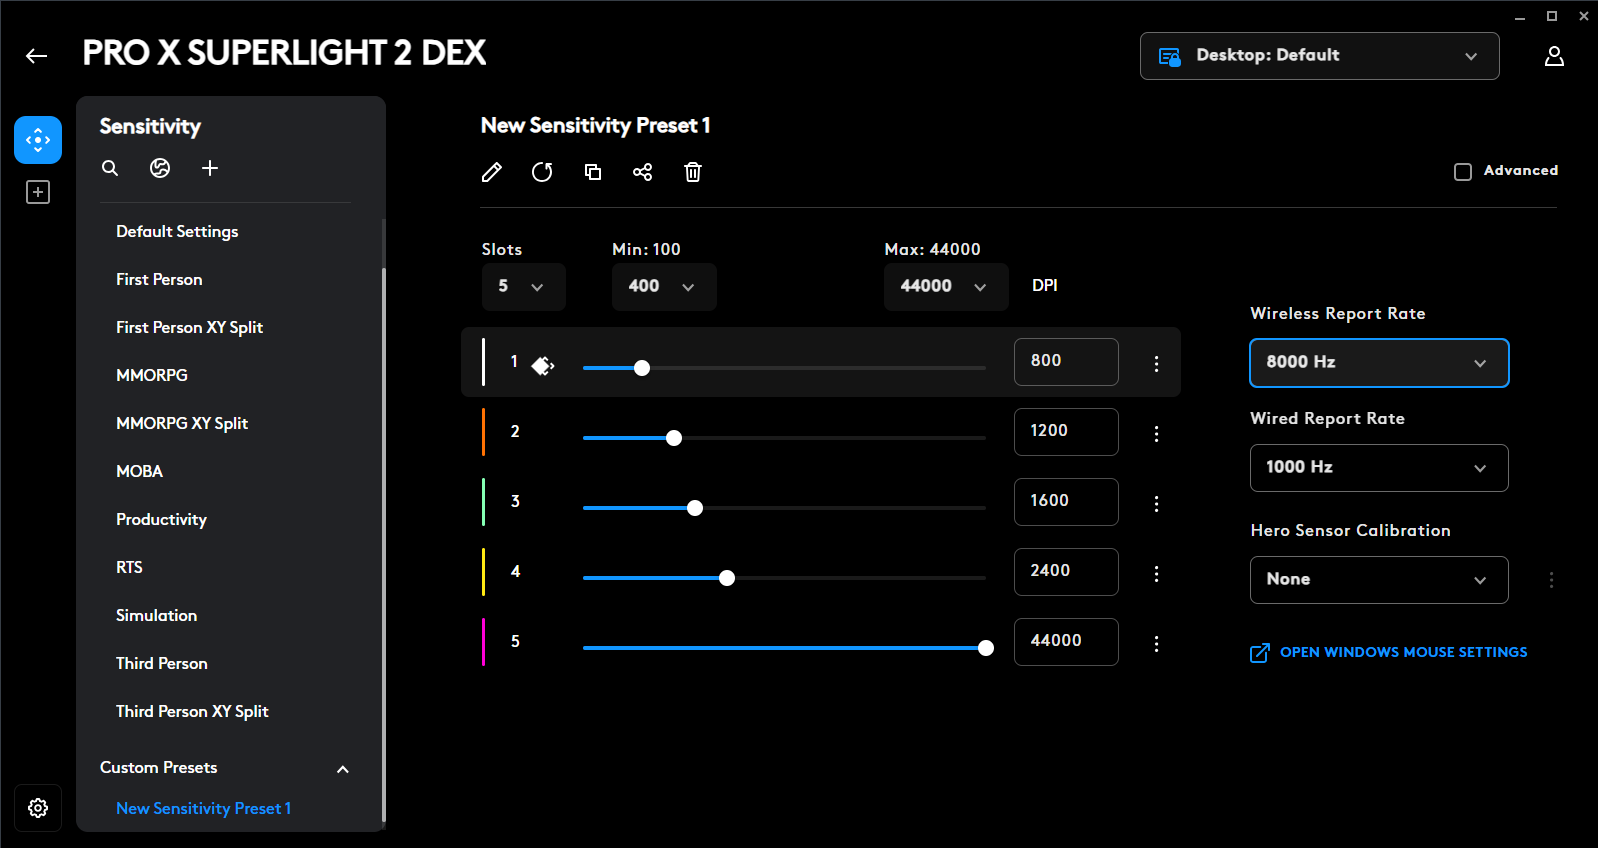This screenshot has height=848, width=1598.
Task: Click the preset list scrollbar
Action: coord(384,545)
